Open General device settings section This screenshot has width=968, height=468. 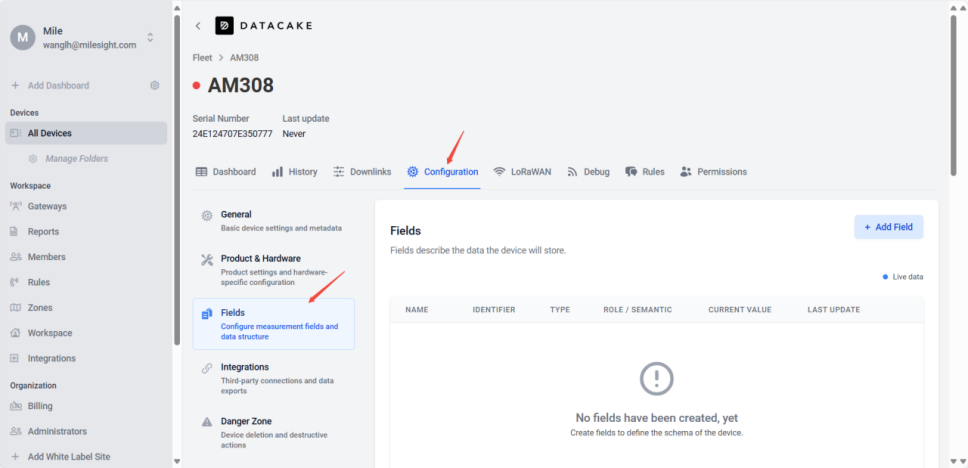(x=273, y=220)
